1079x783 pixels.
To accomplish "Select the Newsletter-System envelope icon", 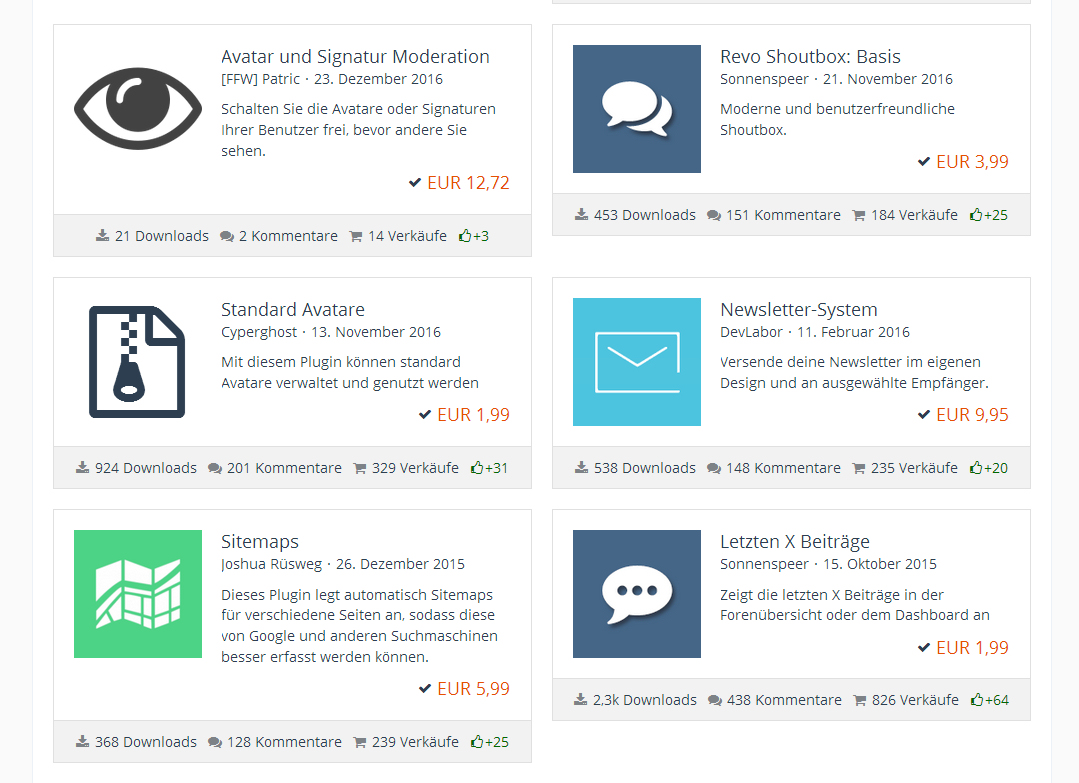I will [x=636, y=362].
